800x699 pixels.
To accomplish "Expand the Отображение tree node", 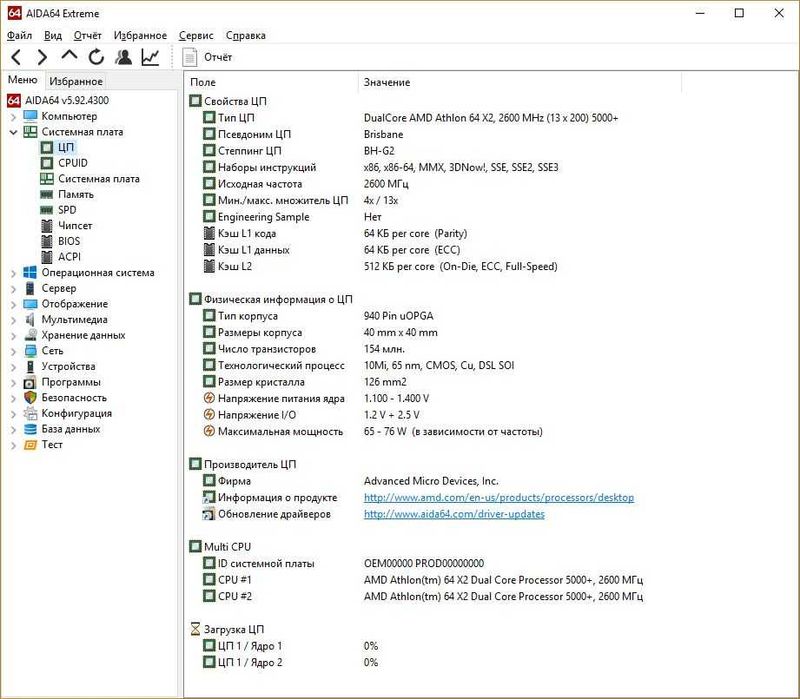I will (13, 305).
